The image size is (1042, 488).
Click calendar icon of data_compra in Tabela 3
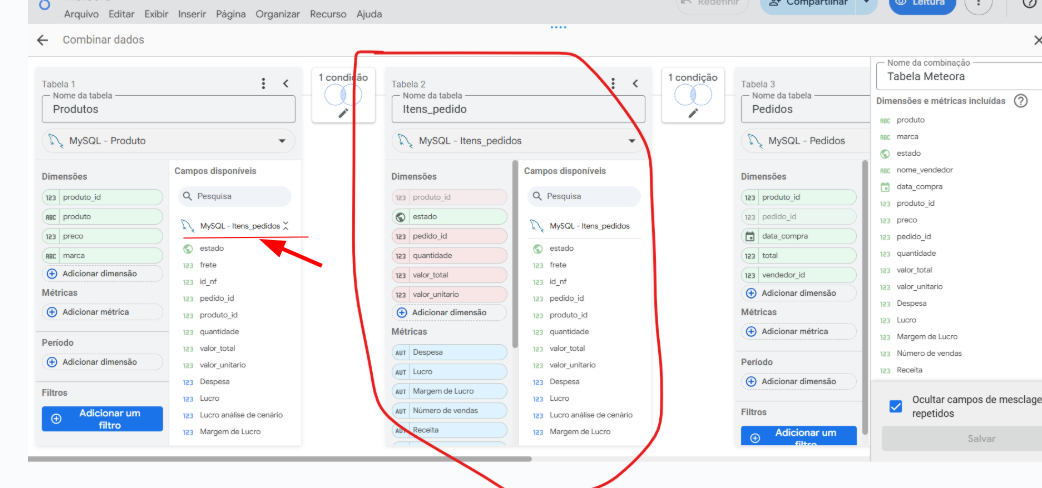pyautogui.click(x=750, y=236)
